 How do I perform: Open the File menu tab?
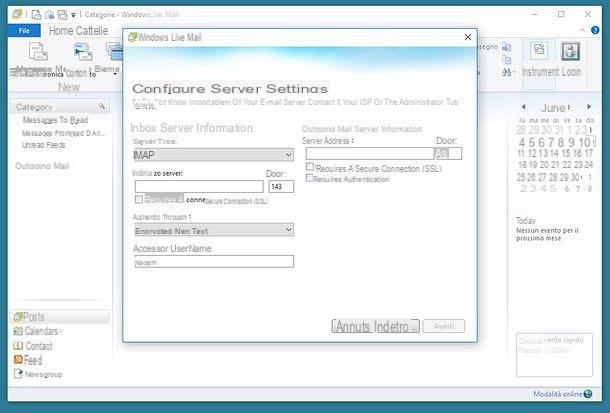(24, 30)
